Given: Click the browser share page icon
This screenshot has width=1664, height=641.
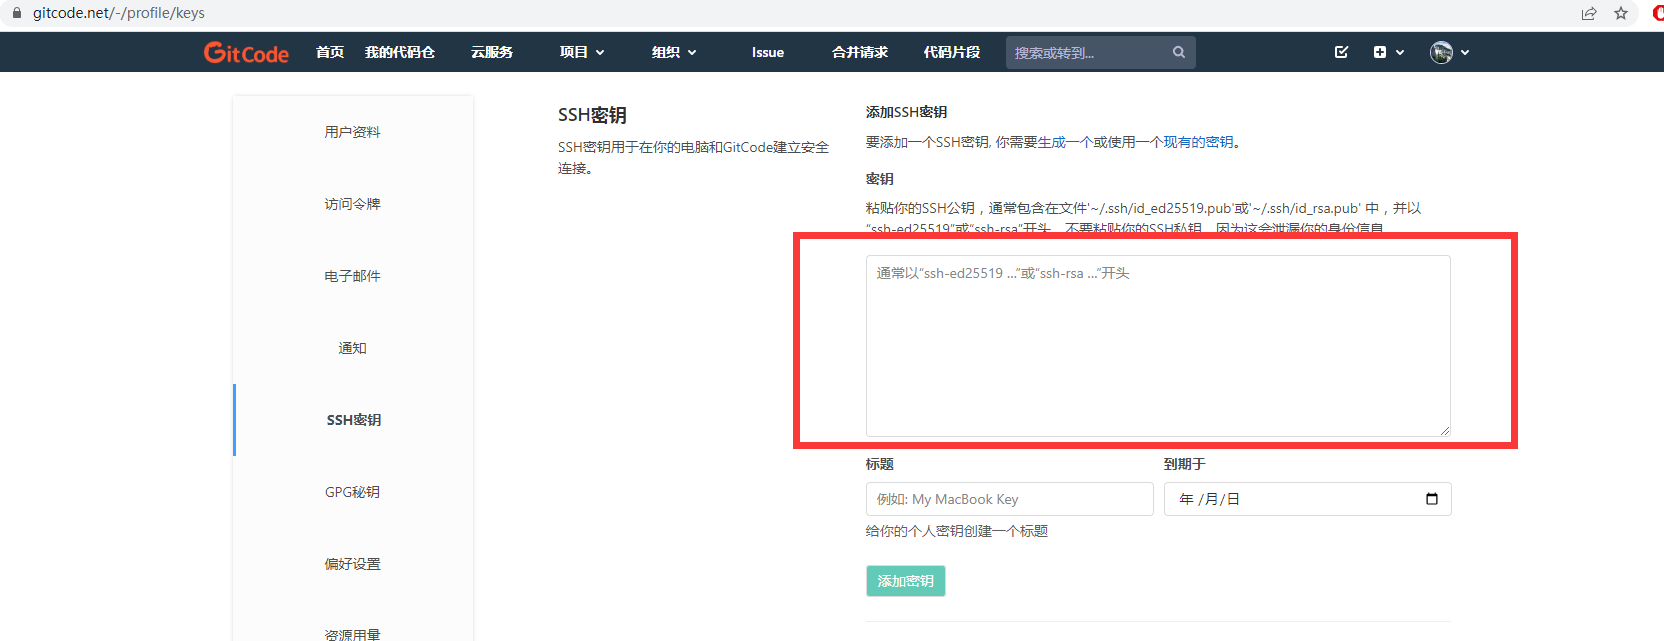Looking at the screenshot, I should pyautogui.click(x=1589, y=13).
